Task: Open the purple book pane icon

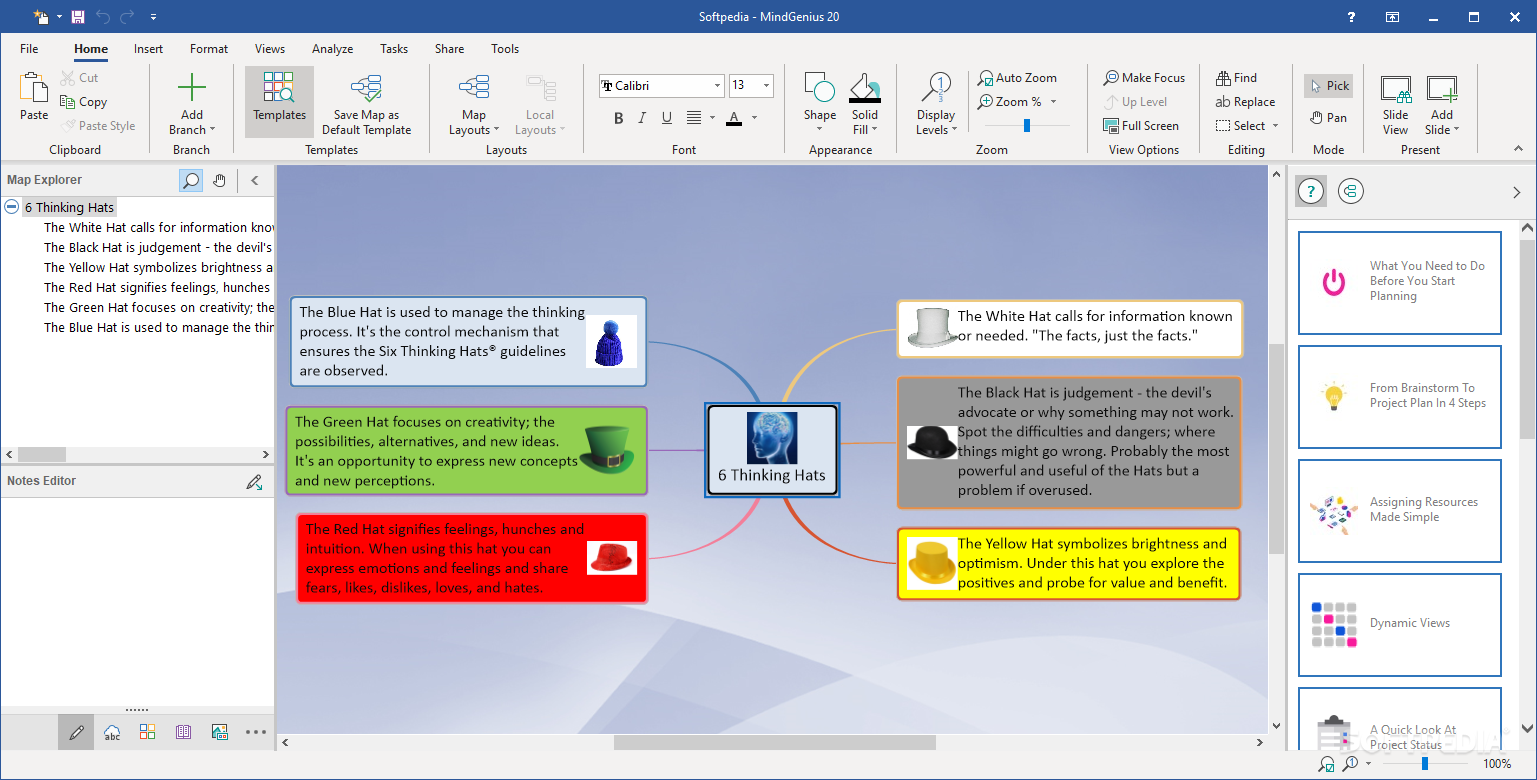Action: (183, 732)
